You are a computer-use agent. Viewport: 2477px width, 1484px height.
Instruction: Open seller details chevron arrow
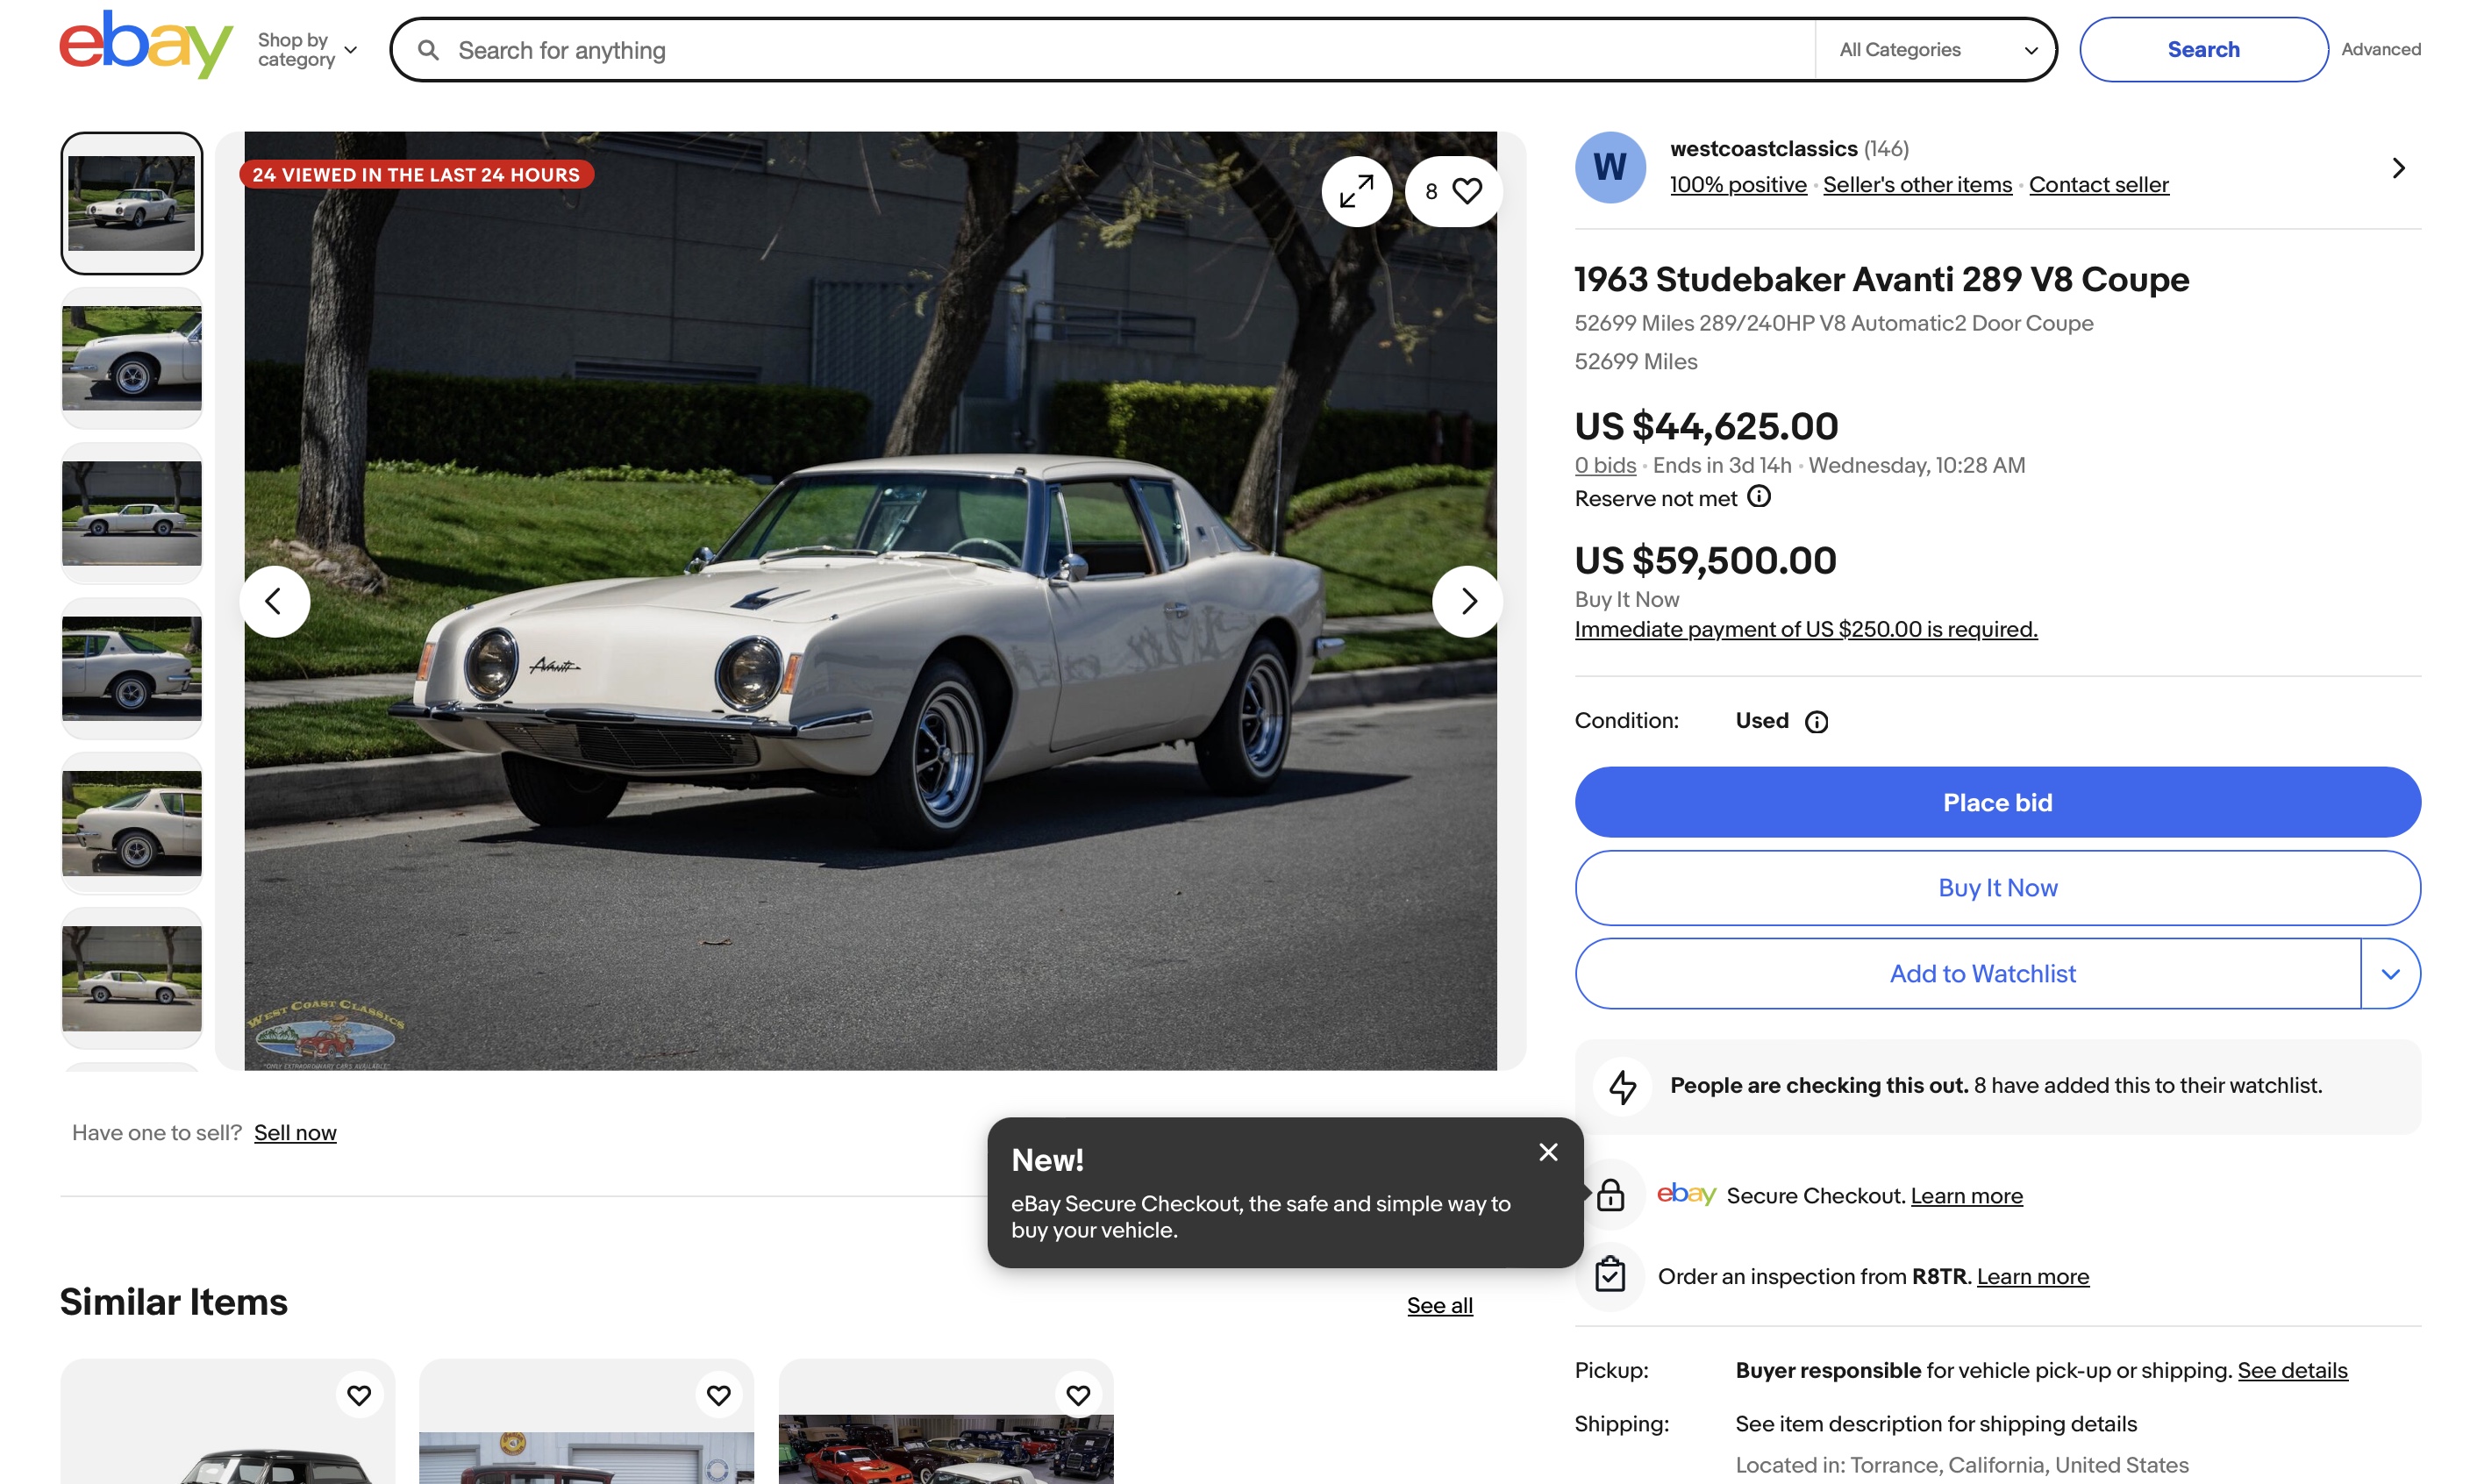[2398, 168]
